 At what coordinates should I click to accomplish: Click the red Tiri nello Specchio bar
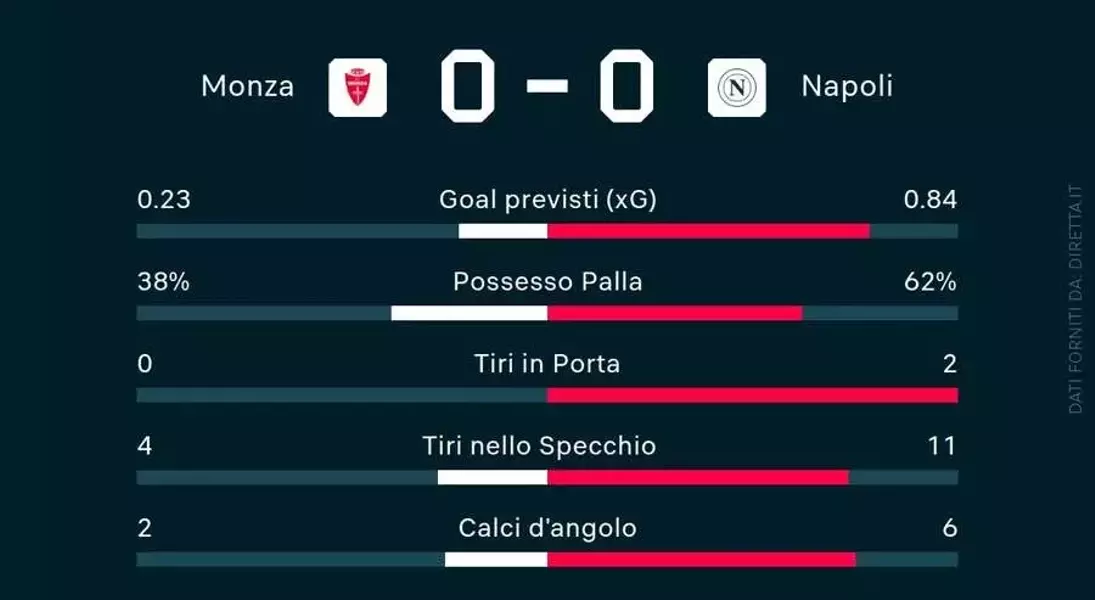[x=698, y=477]
